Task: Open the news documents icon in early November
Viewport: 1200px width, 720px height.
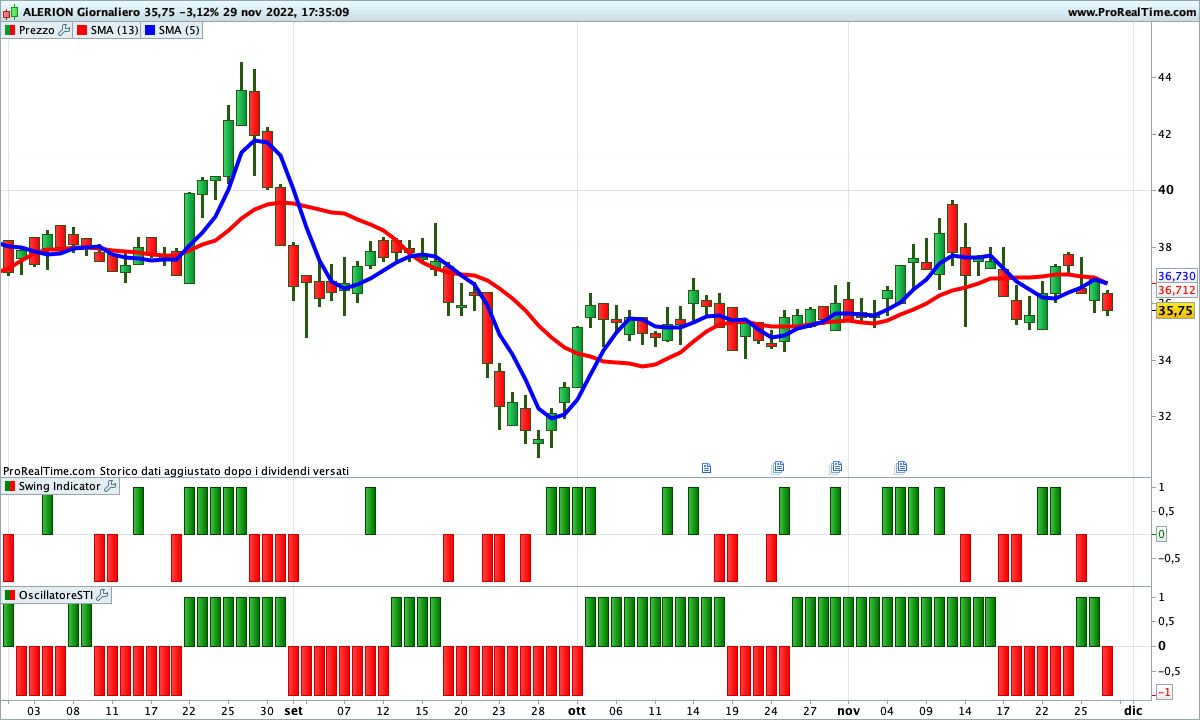Action: coord(901,467)
